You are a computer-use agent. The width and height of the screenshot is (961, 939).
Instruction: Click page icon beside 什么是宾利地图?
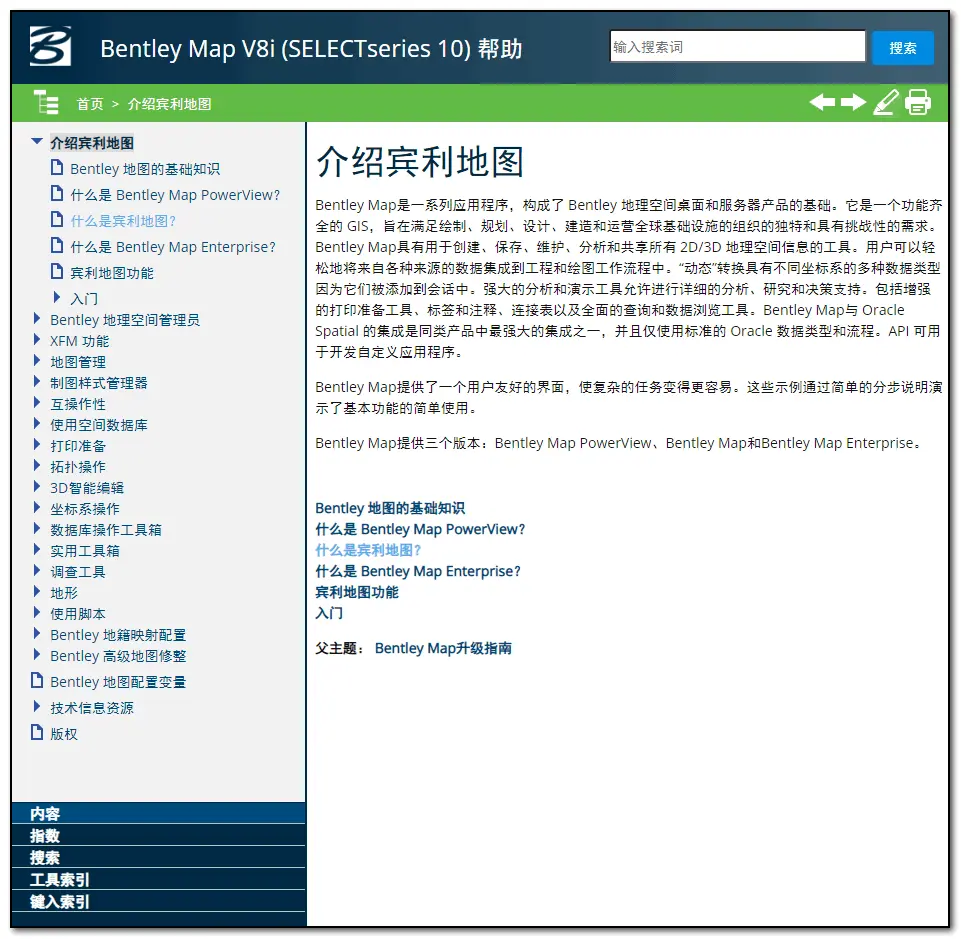[x=56, y=219]
